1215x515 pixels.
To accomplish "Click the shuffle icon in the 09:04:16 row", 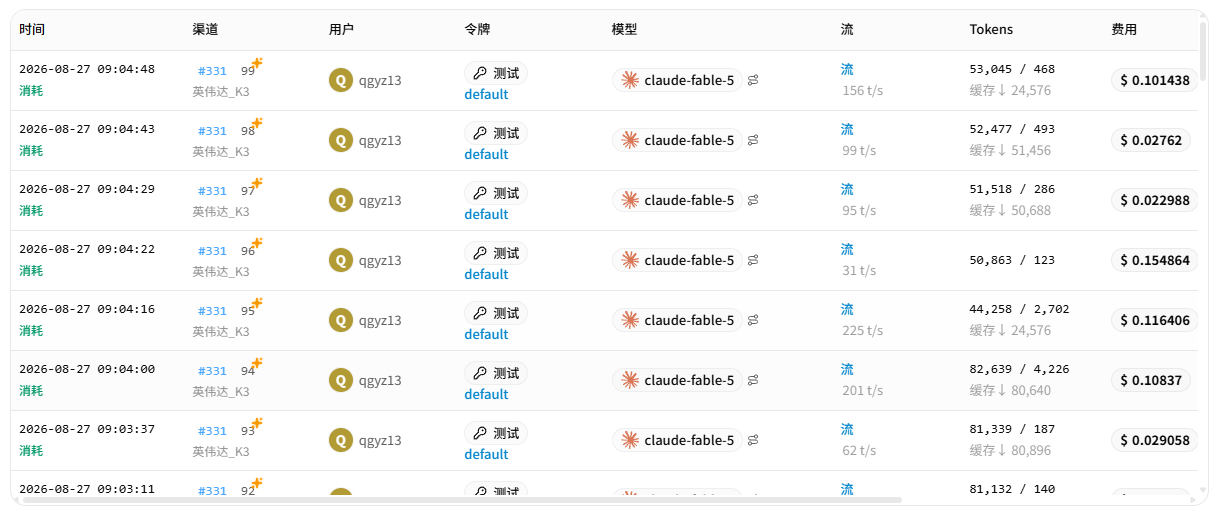I will point(753,320).
